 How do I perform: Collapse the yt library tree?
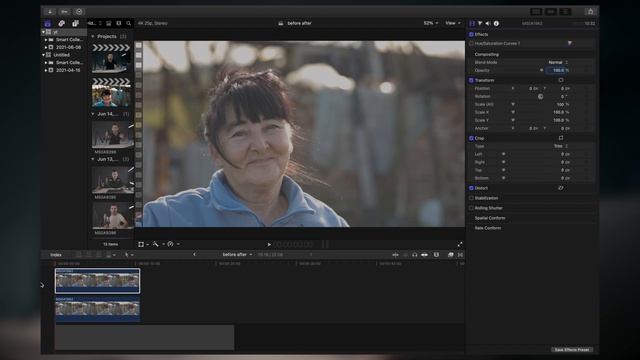(x=43, y=32)
